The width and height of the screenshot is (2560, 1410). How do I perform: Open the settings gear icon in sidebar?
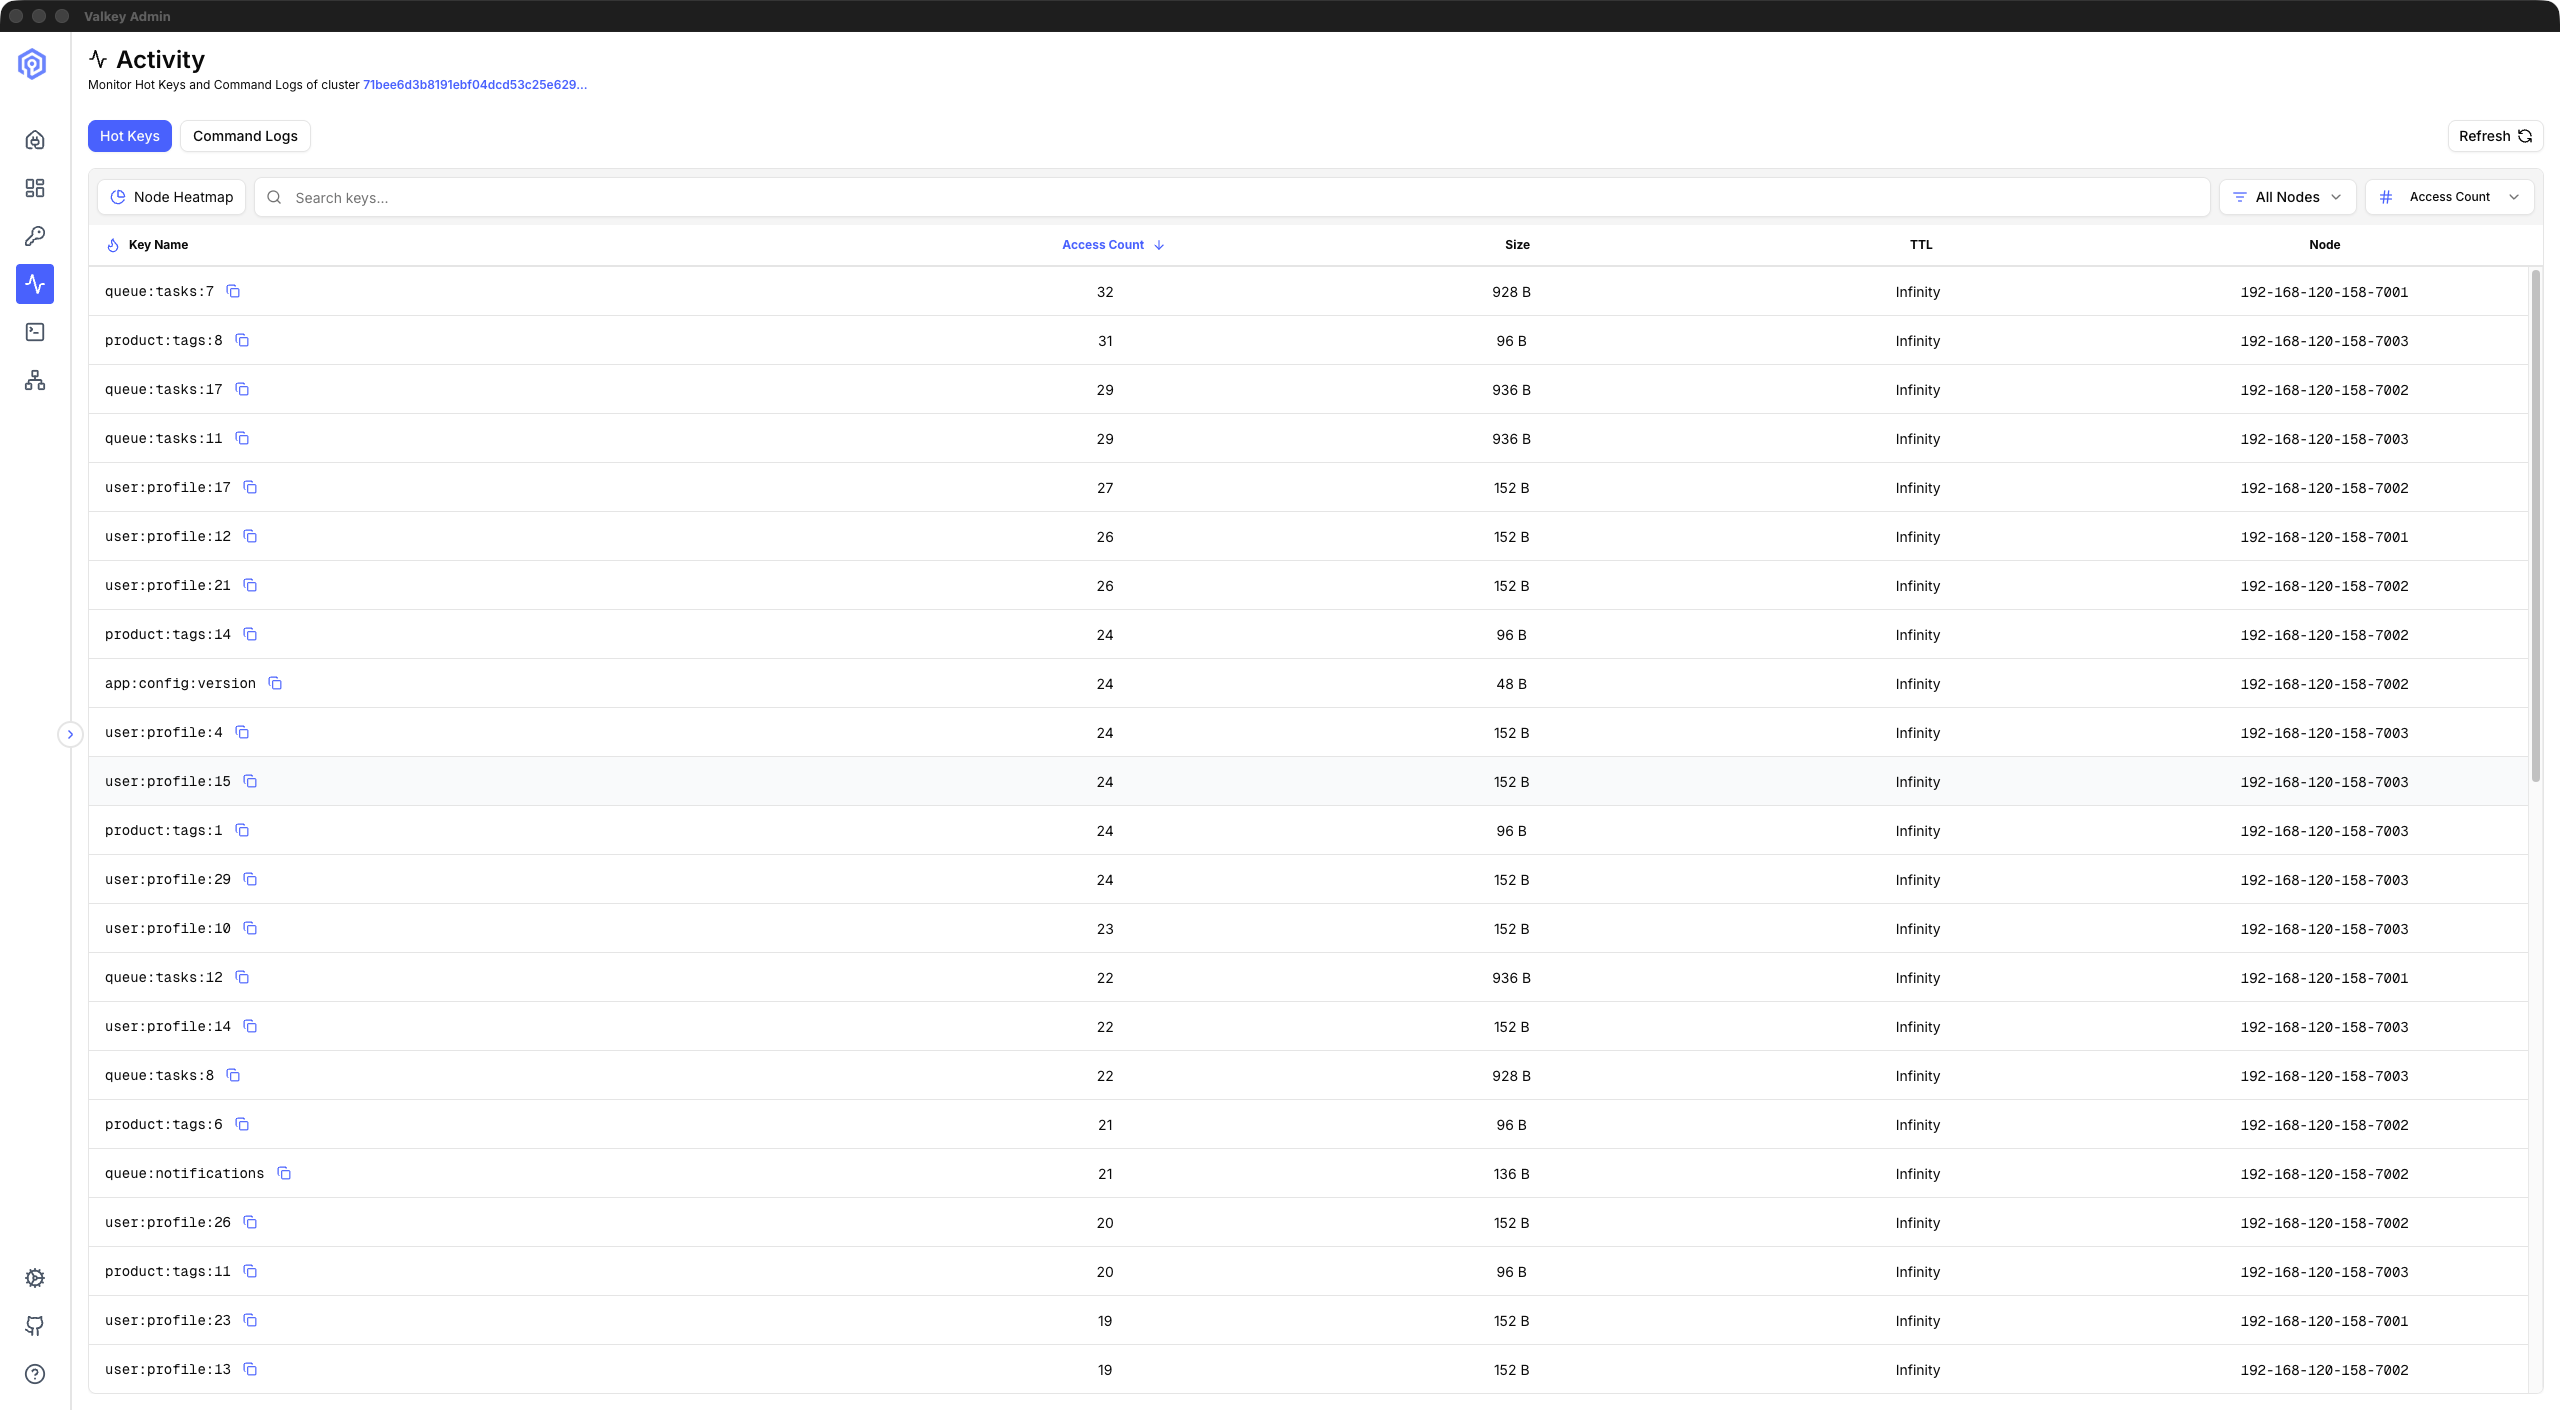pyautogui.click(x=35, y=1278)
